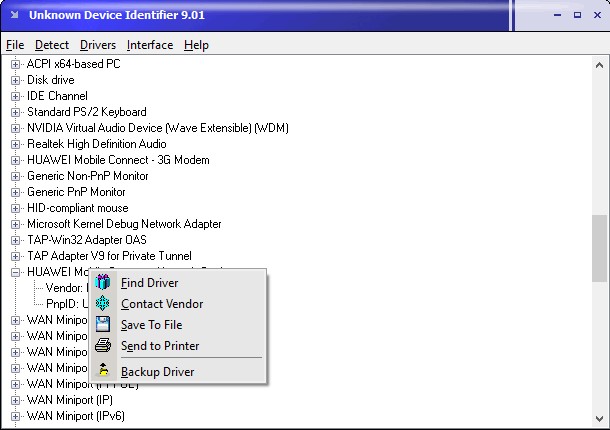Expand Generic Non-PnP Monitor node
This screenshot has width=610, height=430.
tap(15, 176)
